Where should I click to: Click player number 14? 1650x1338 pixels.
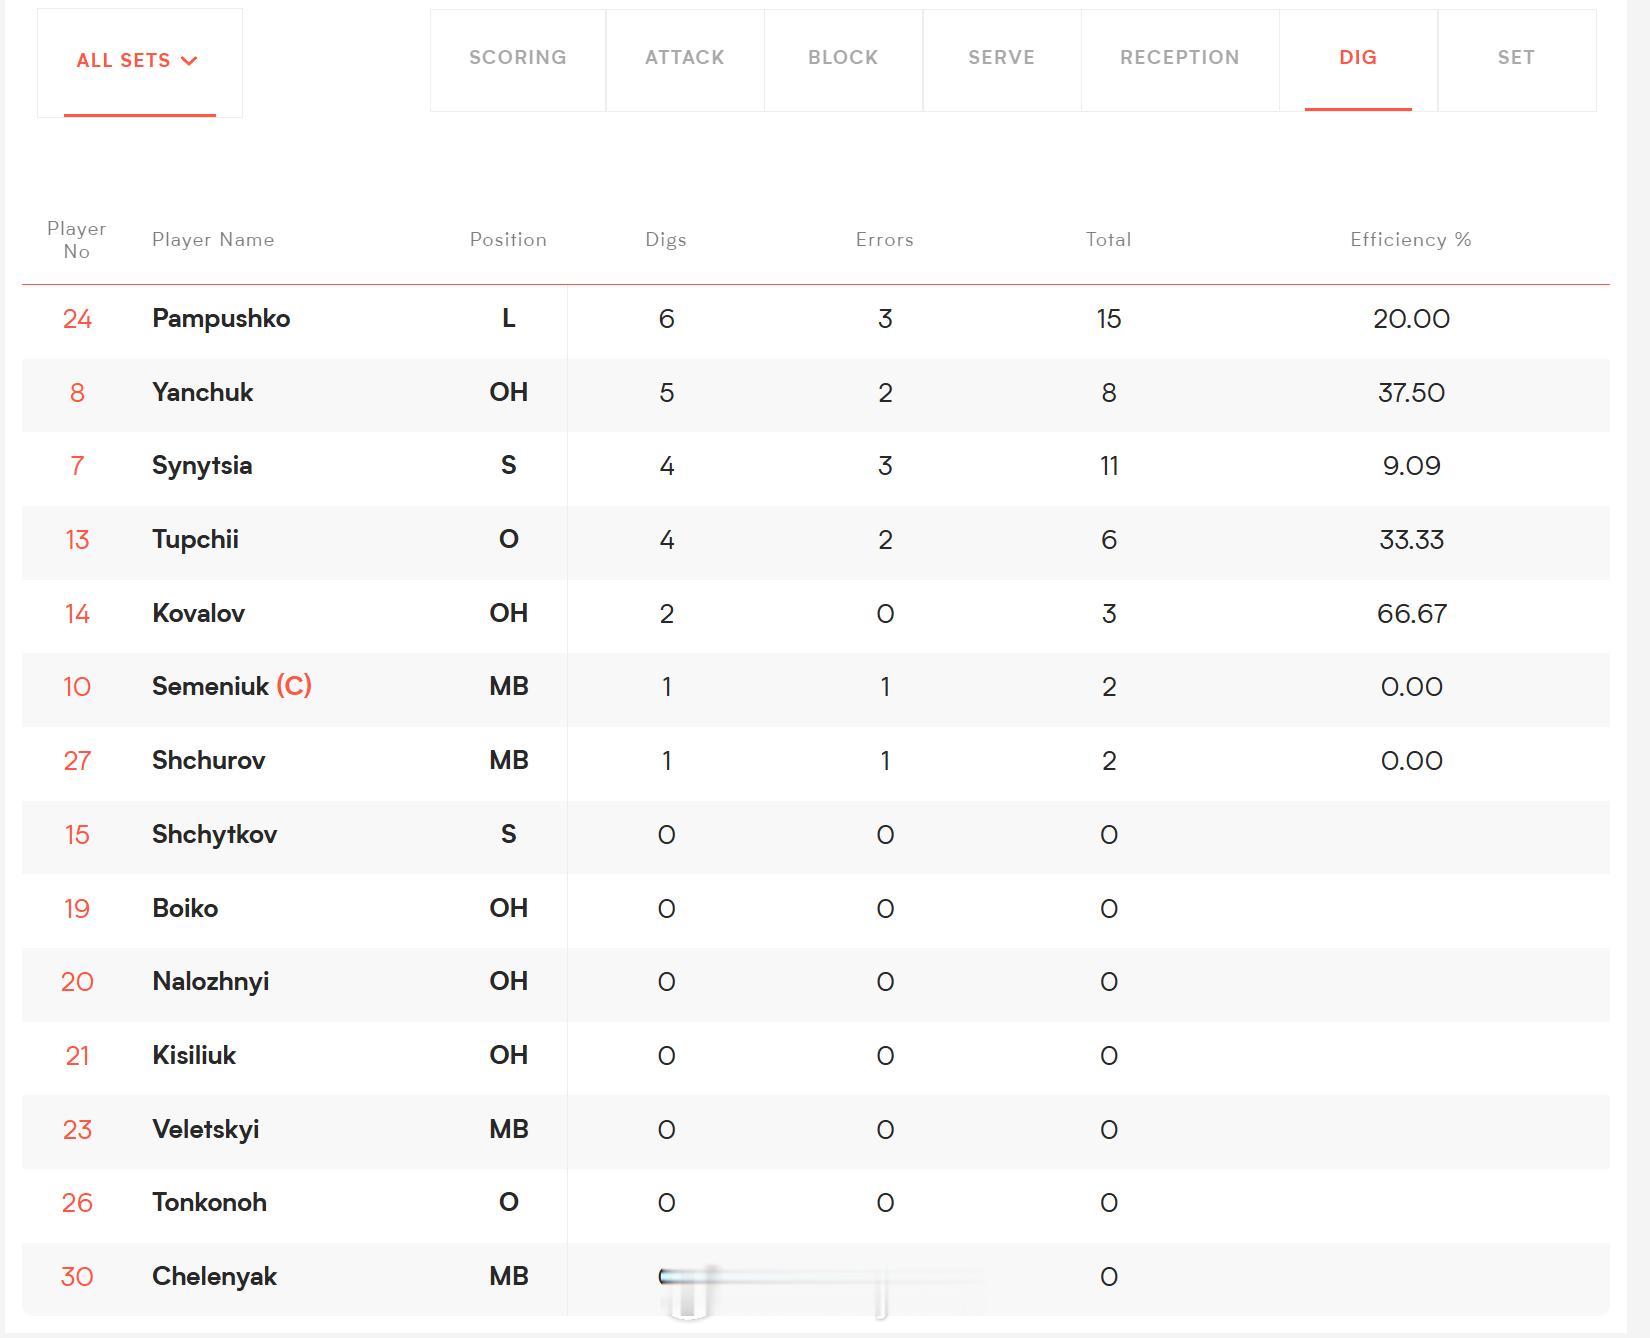[77, 614]
